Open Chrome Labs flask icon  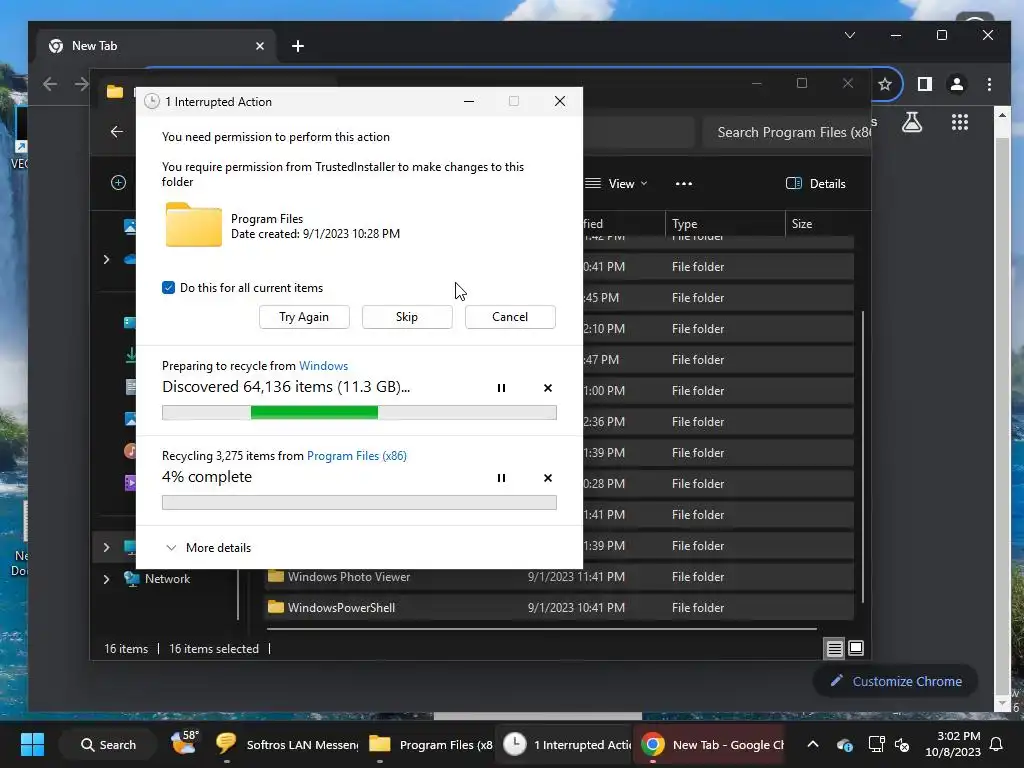(912, 122)
